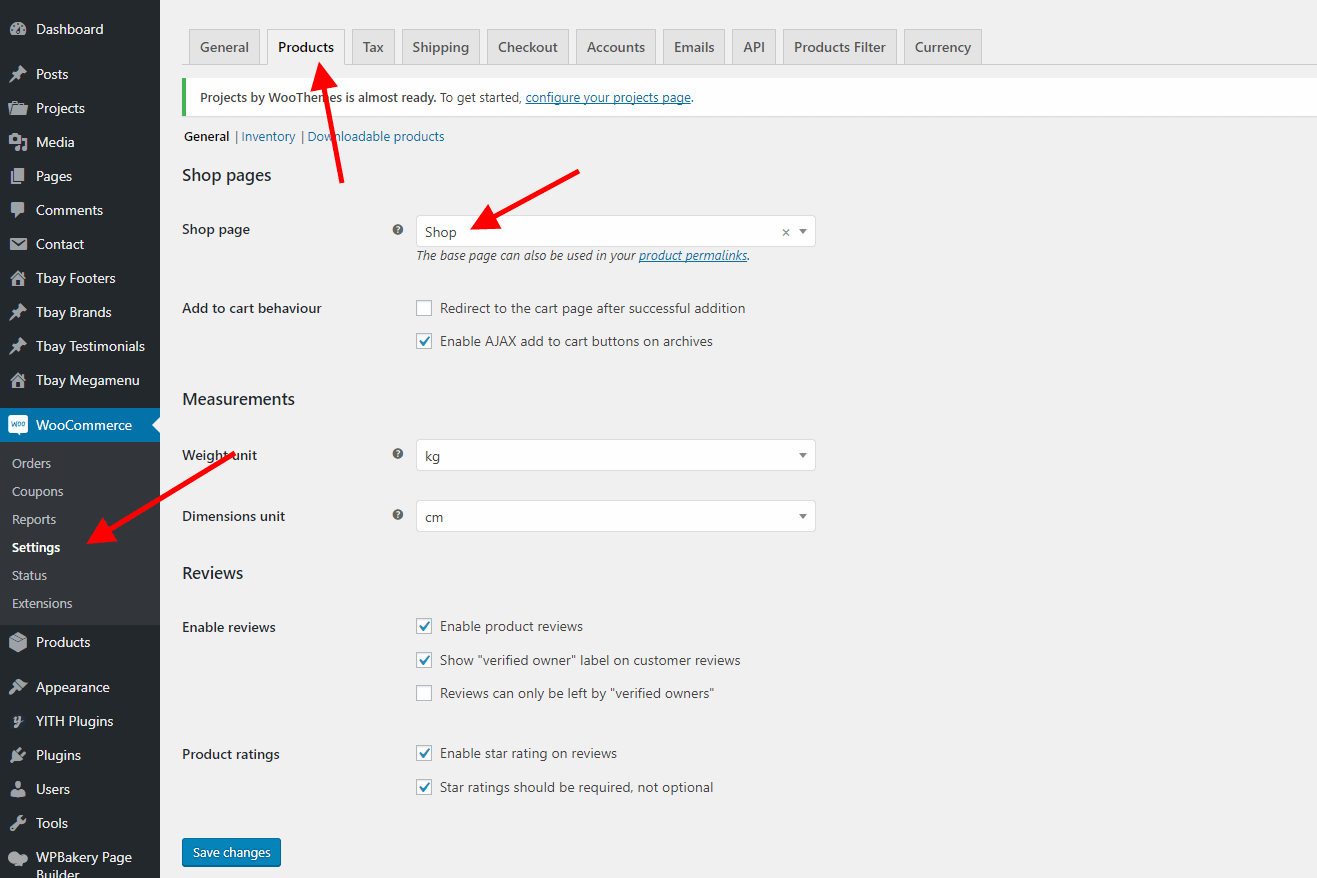This screenshot has height=878, width=1317.
Task: Click the Comments bubble icon
Action: coord(18,210)
